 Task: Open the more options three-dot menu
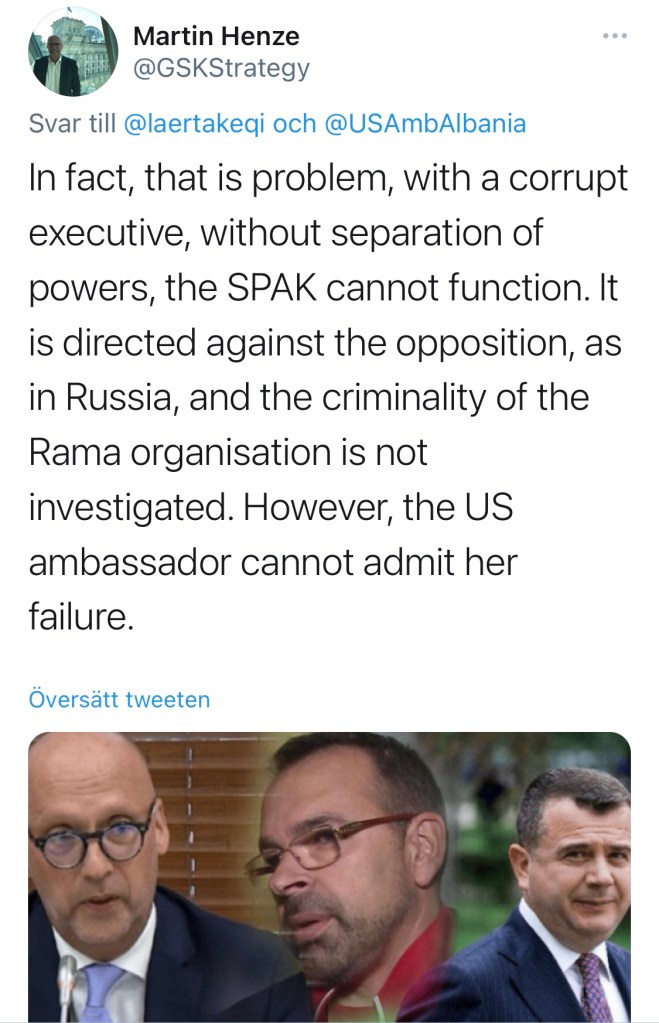[x=614, y=36]
